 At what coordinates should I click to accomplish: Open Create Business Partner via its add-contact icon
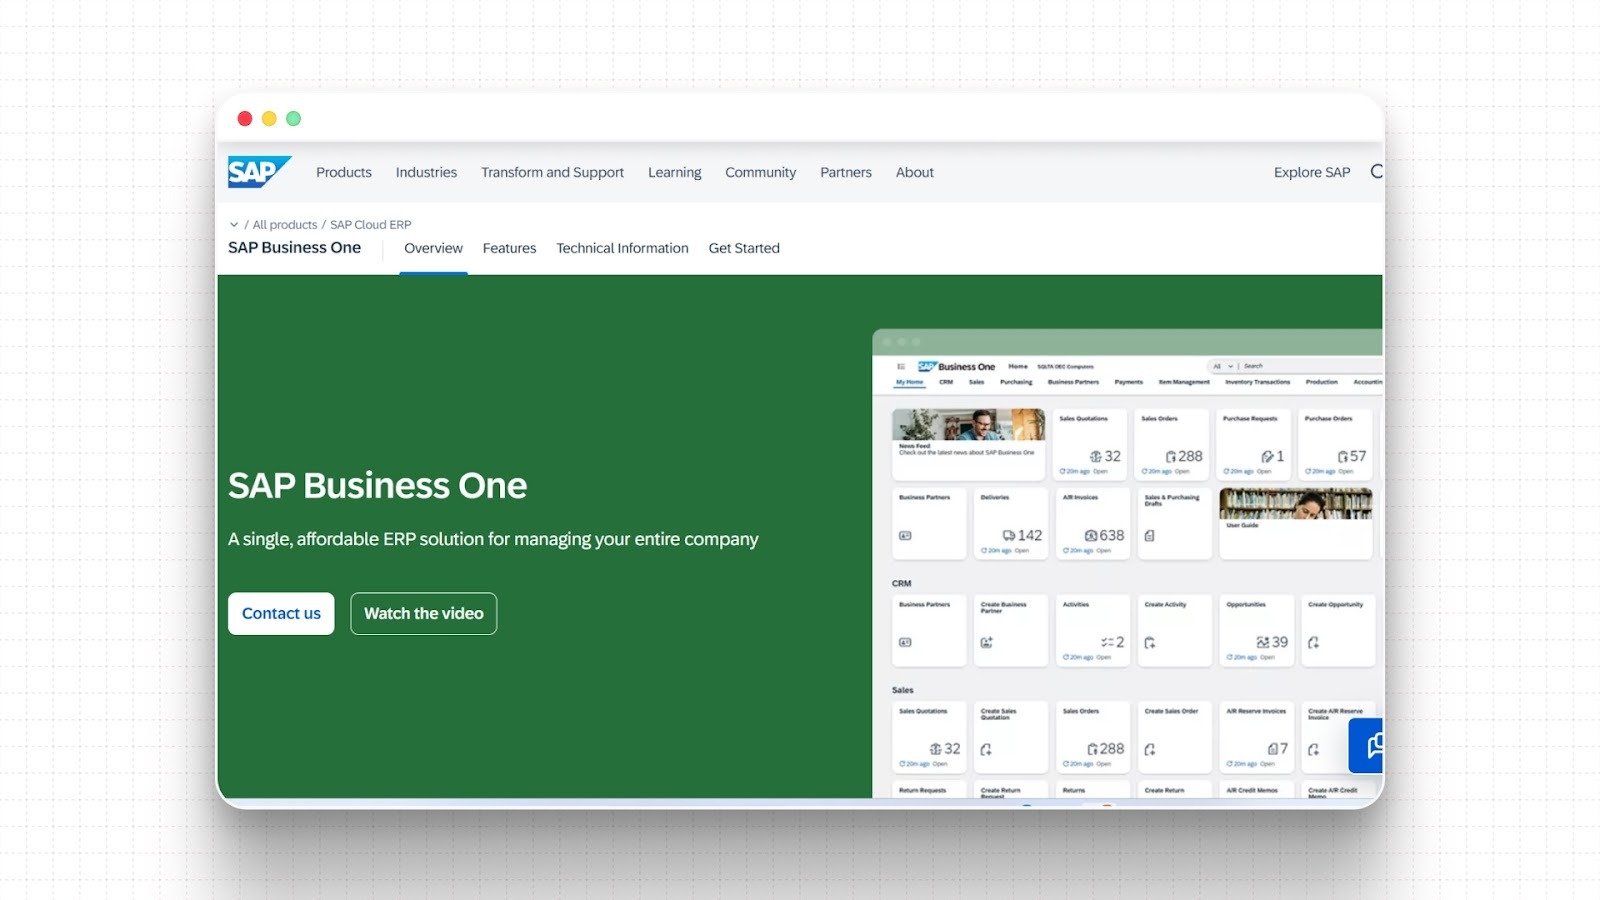pyautogui.click(x=985, y=642)
